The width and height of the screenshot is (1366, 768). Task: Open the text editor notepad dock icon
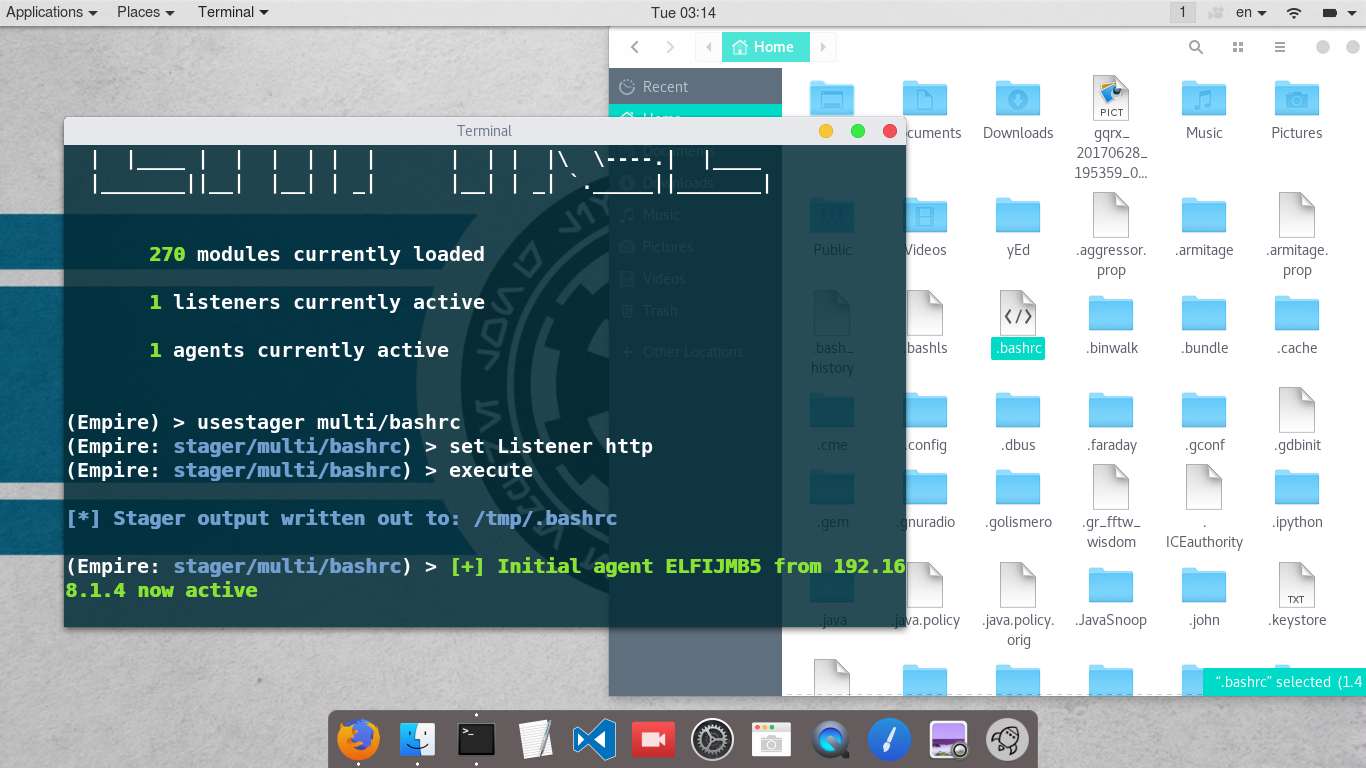pyautogui.click(x=535, y=740)
